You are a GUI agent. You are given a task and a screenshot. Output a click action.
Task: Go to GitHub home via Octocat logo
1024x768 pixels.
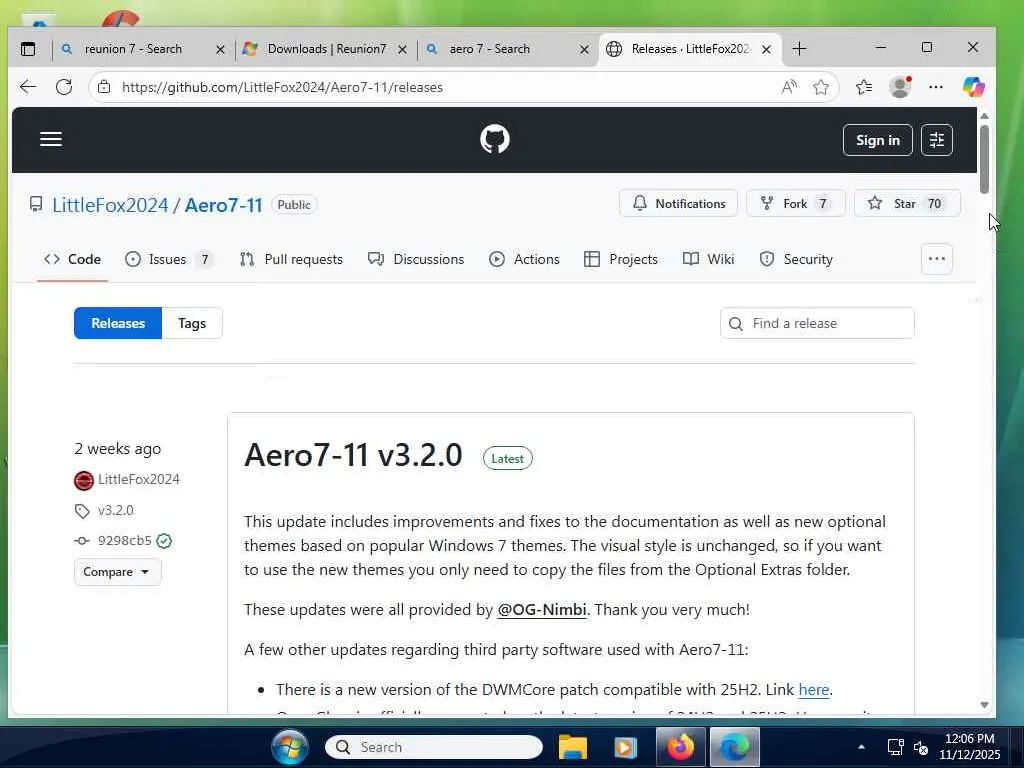click(x=495, y=139)
